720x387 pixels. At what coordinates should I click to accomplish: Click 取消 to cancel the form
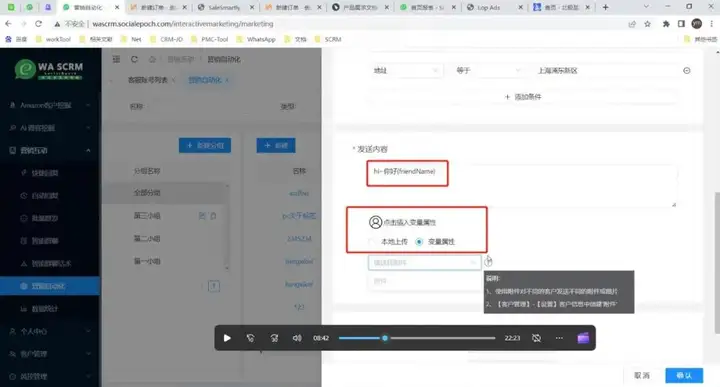pyautogui.click(x=641, y=375)
